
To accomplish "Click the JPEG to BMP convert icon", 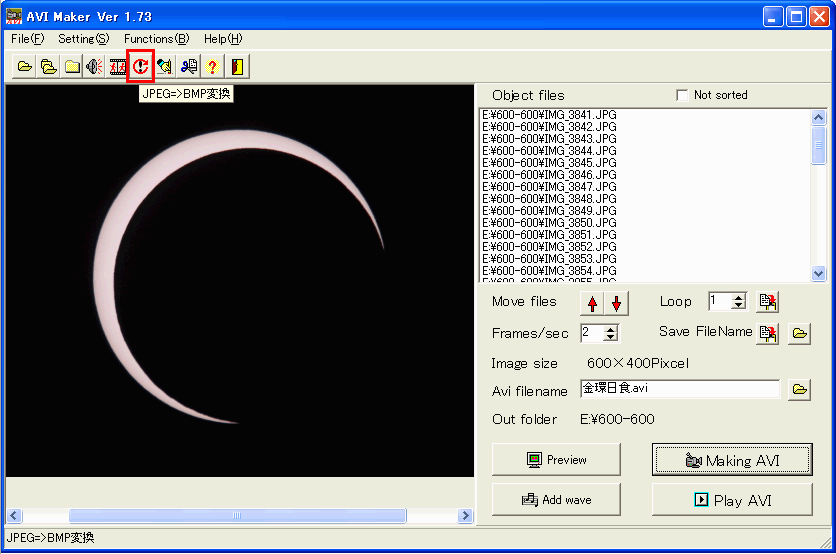I will [x=141, y=67].
